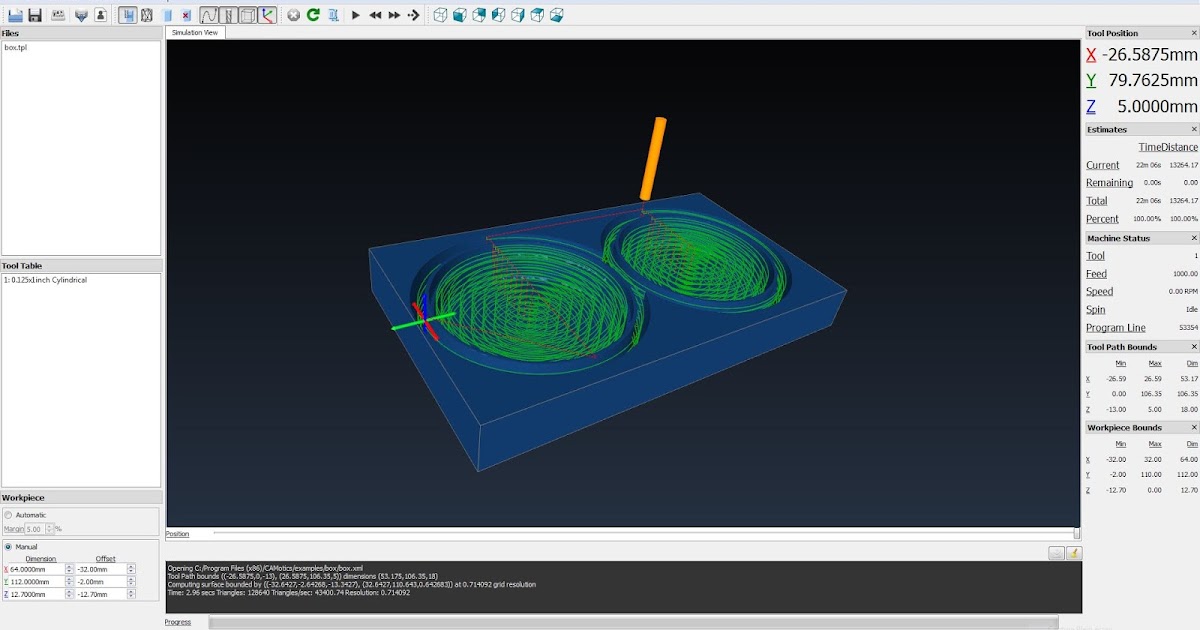Open the Progress tab at the bottom
This screenshot has height=630, width=1200.
(x=180, y=622)
